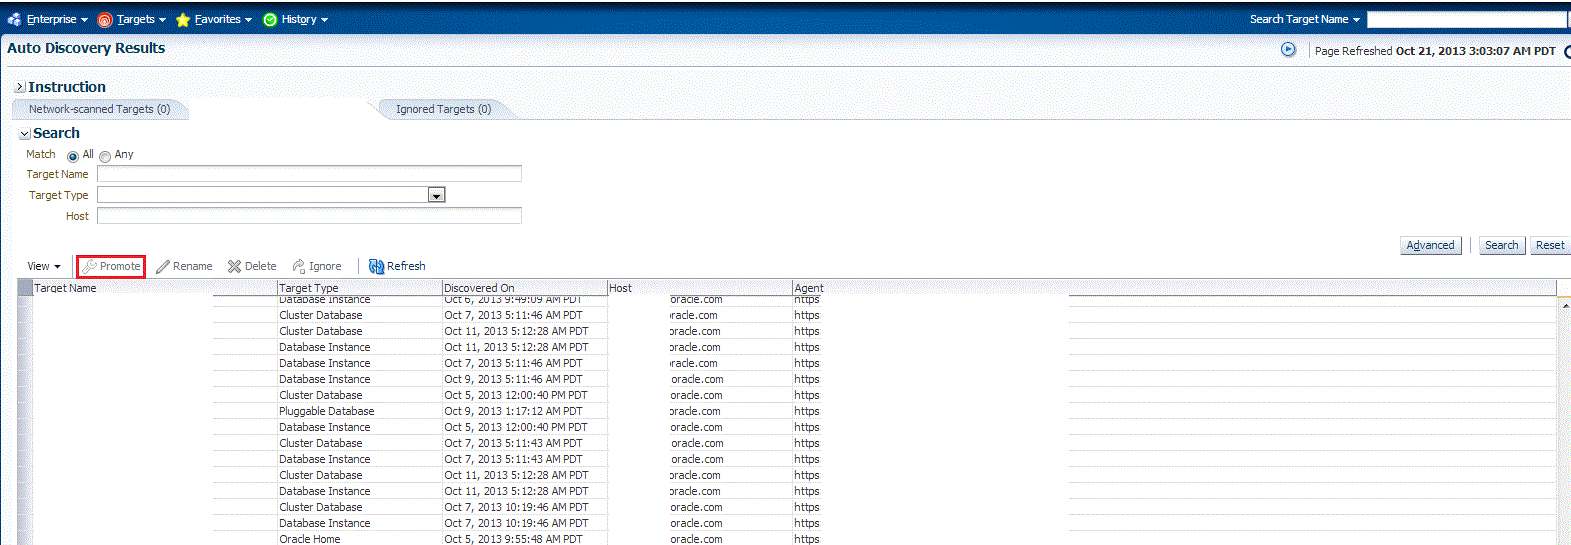Switch to Ignored Targets (0) tab
Screen dimensions: 1571x545
point(443,109)
